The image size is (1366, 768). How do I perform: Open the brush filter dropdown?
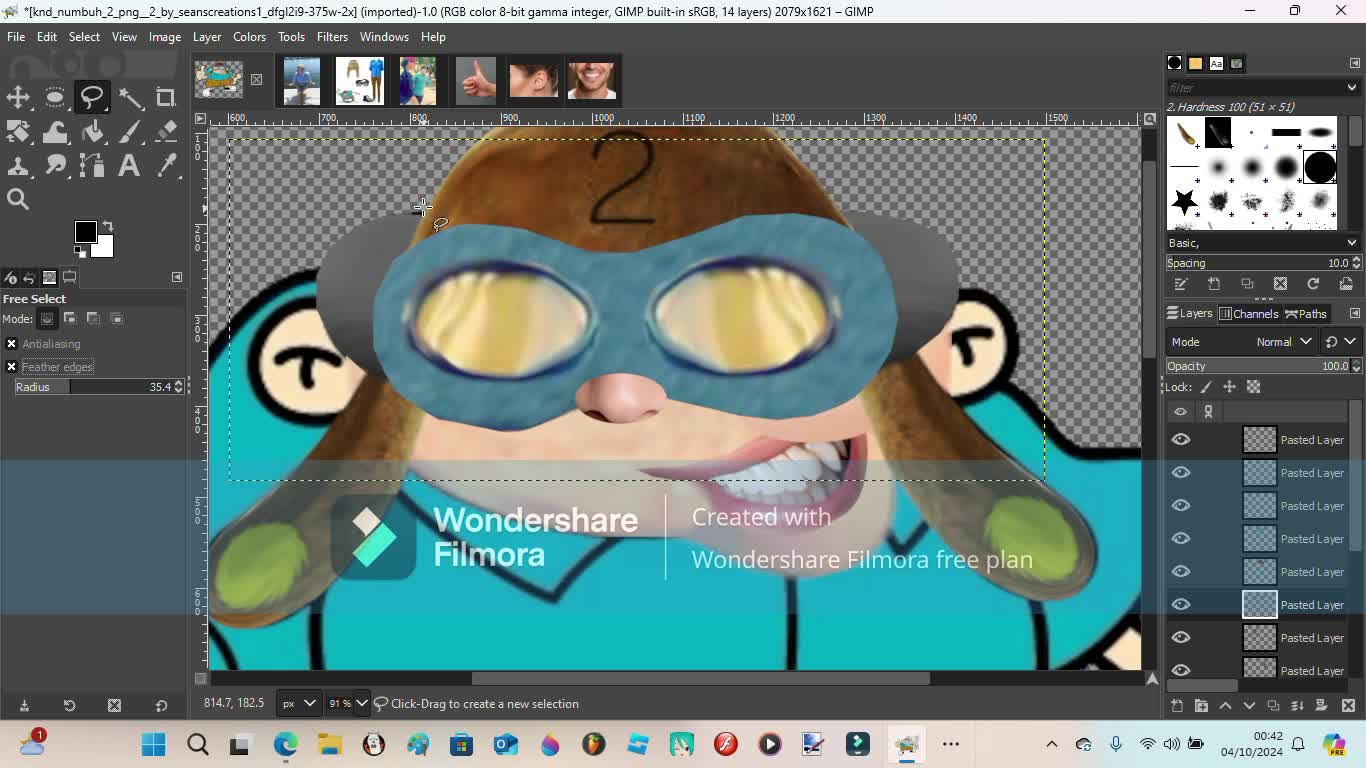(x=1352, y=87)
